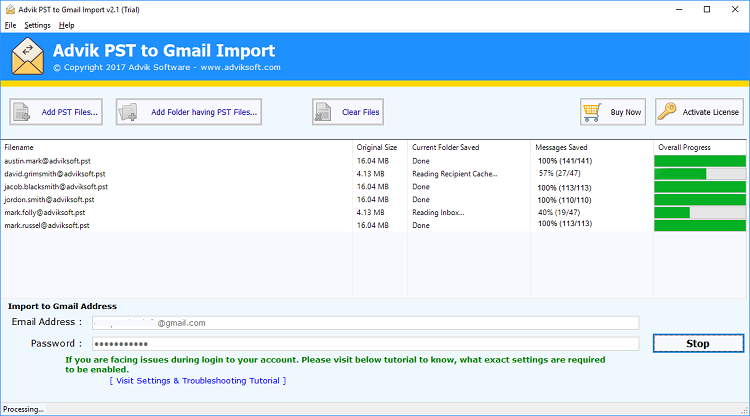Click the Clear Files button label
The image size is (750, 416).
tap(360, 112)
